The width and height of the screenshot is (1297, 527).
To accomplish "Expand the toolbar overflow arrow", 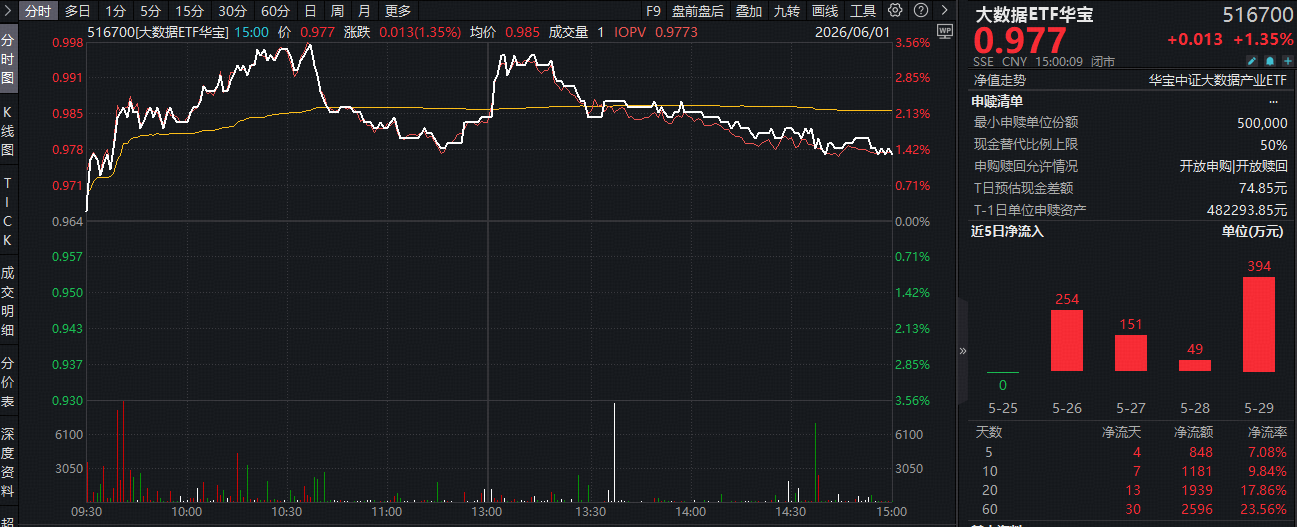I will tap(945, 11).
